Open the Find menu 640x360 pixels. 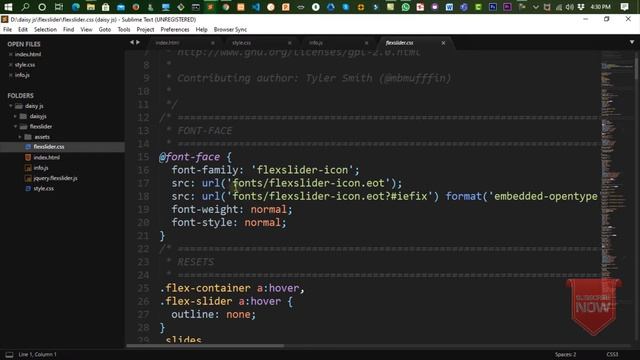[69, 29]
